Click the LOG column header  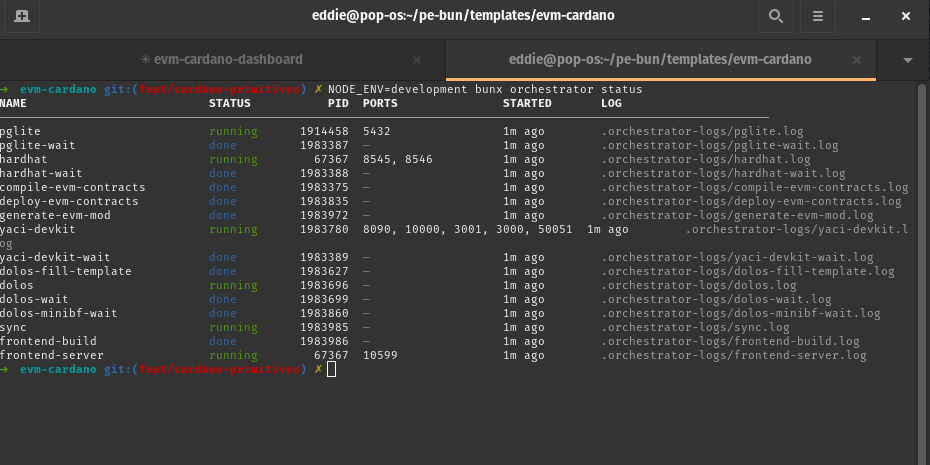pyautogui.click(x=611, y=103)
